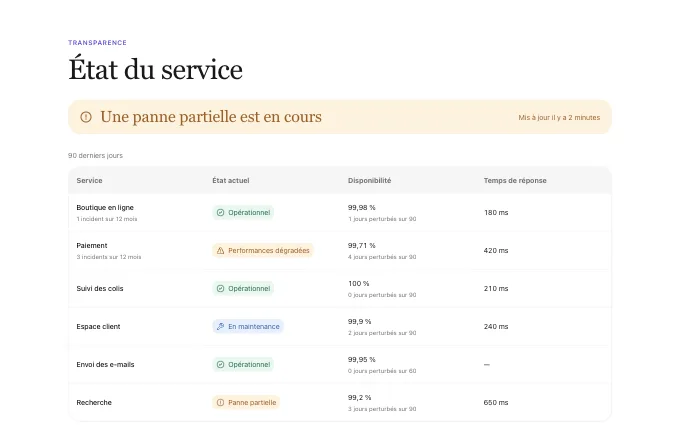Click the 100 % availability value

(359, 283)
